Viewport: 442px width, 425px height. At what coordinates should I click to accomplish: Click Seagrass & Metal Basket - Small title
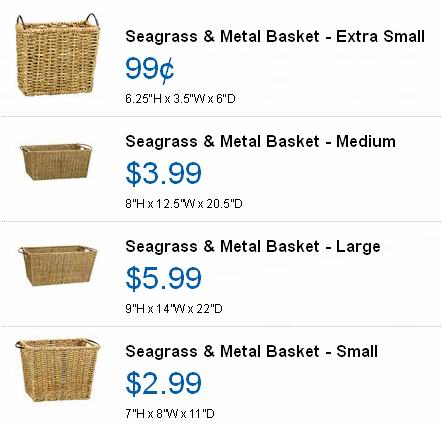(x=252, y=351)
